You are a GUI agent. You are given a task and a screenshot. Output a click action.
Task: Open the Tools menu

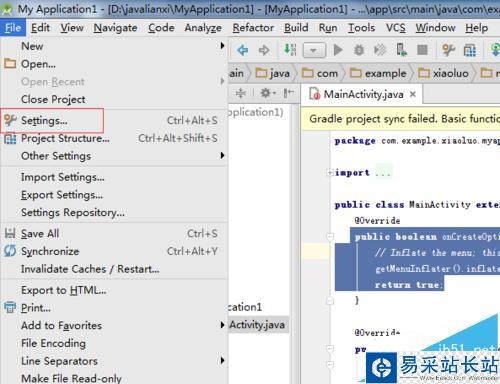point(362,28)
